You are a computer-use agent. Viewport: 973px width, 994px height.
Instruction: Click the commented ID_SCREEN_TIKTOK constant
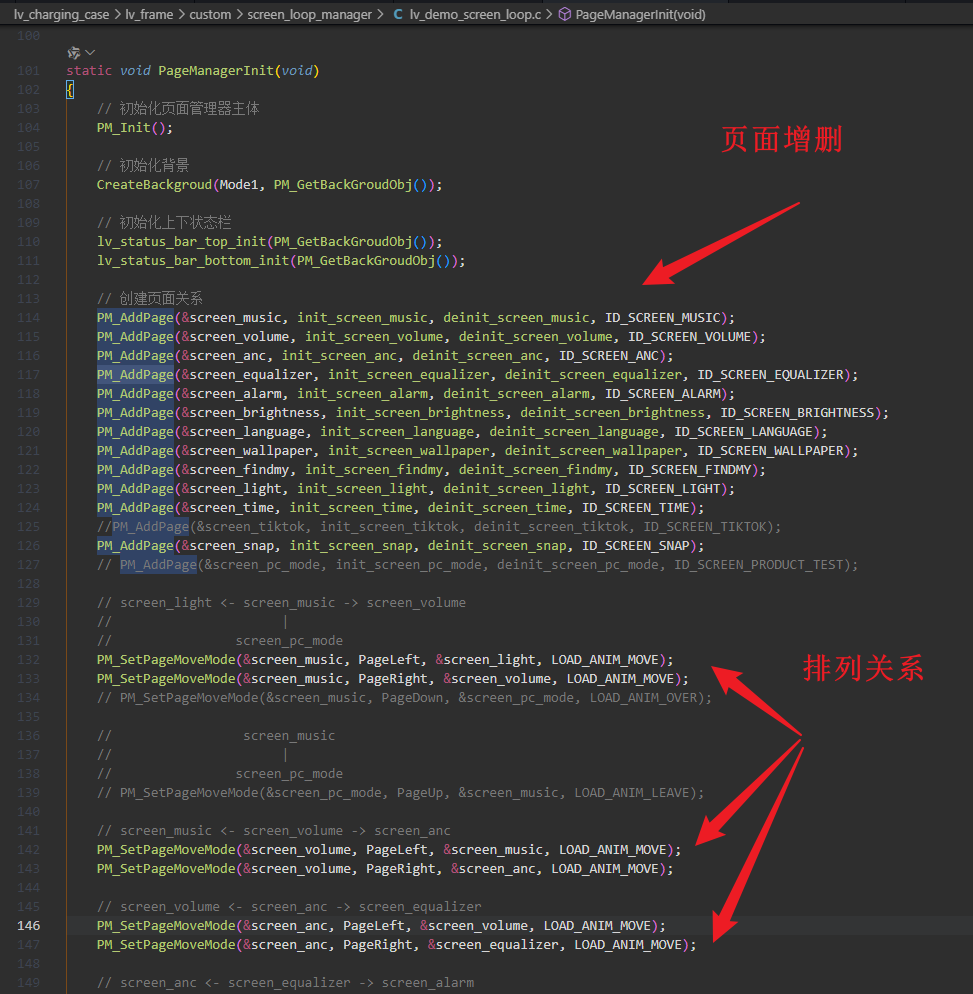tap(705, 527)
